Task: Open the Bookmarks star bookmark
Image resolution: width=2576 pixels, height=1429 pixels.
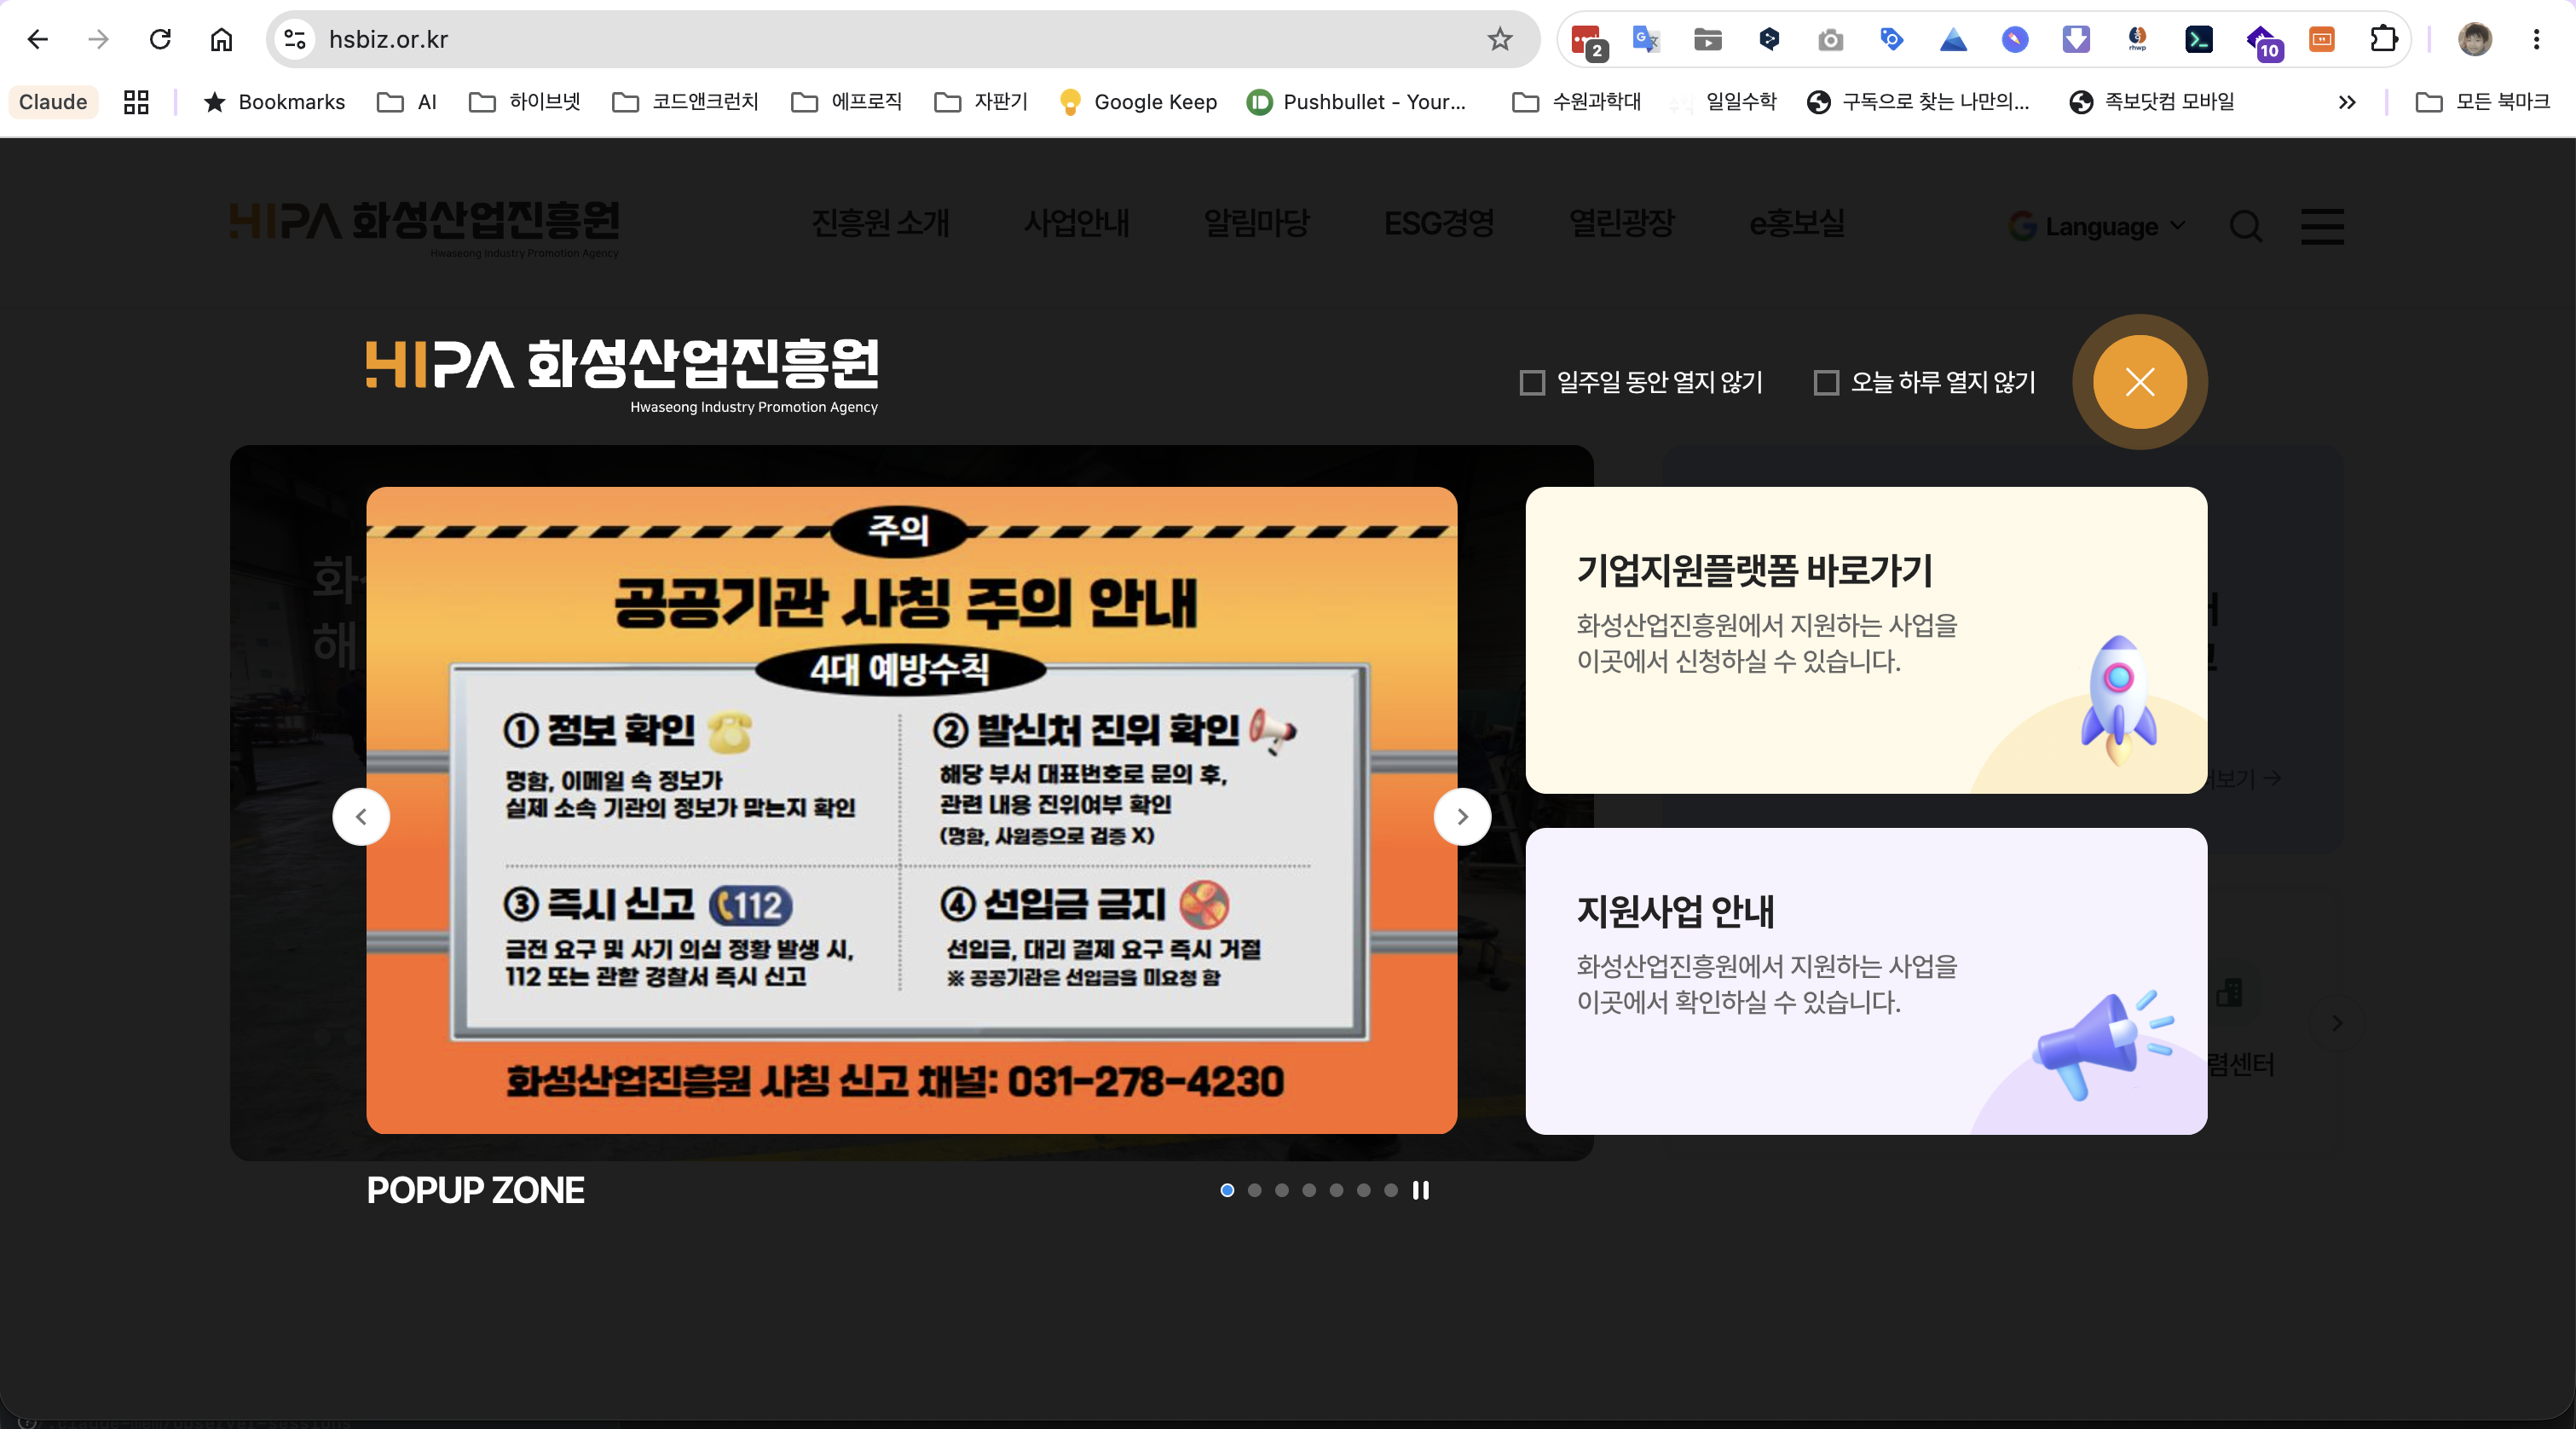Action: [274, 101]
